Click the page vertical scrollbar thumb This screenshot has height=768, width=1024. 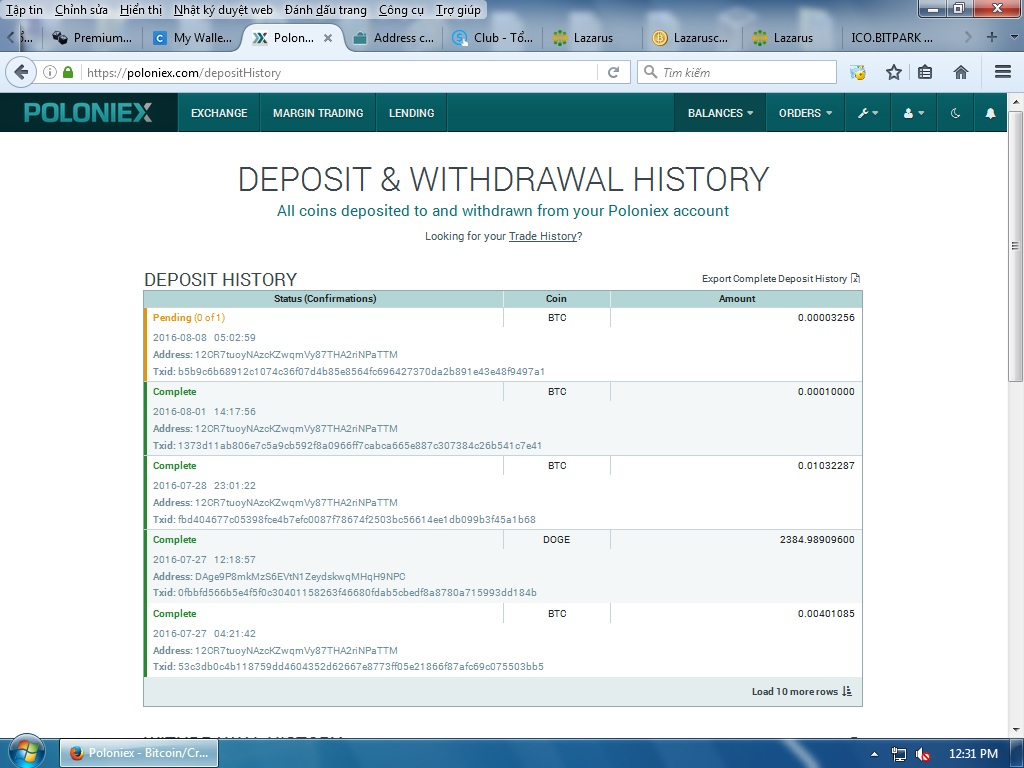(x=1015, y=246)
